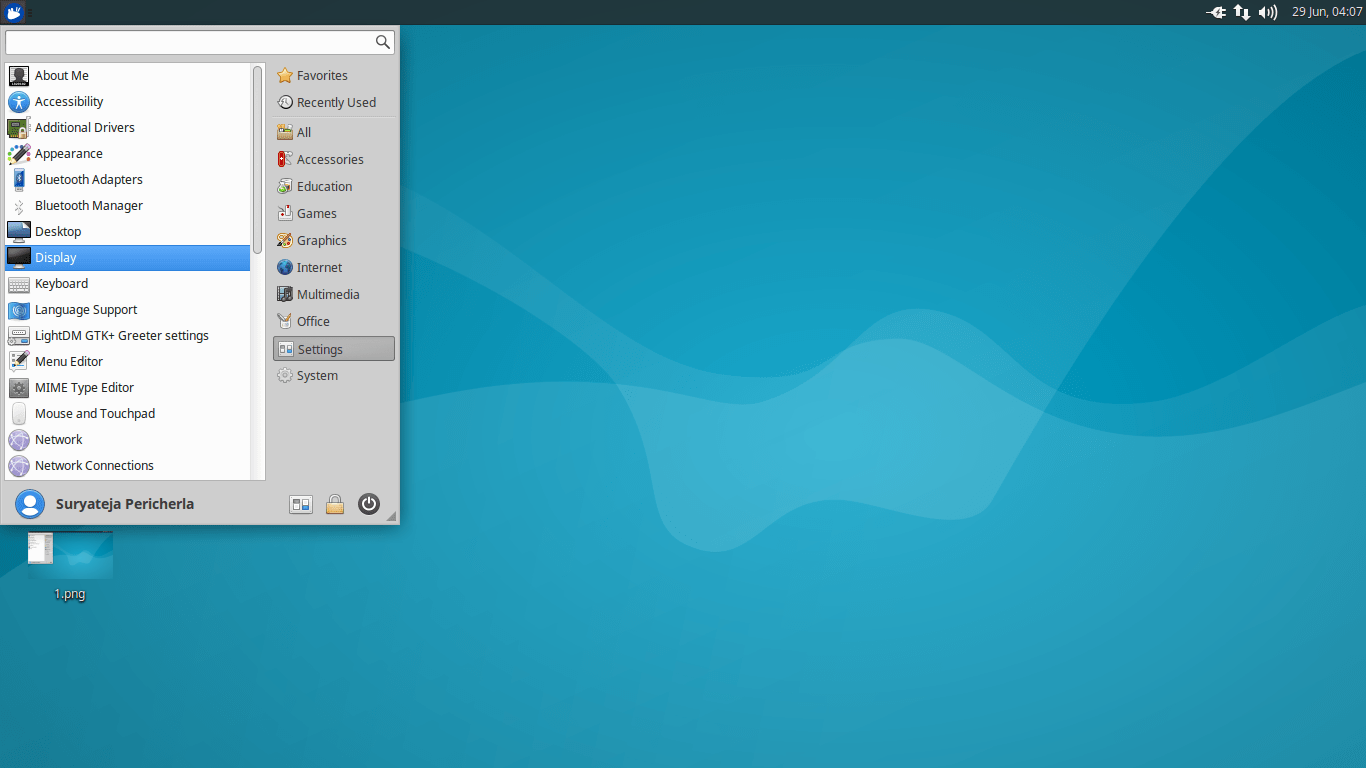1366x768 pixels.
Task: Click the network plug icon in the tray
Action: (x=1215, y=12)
